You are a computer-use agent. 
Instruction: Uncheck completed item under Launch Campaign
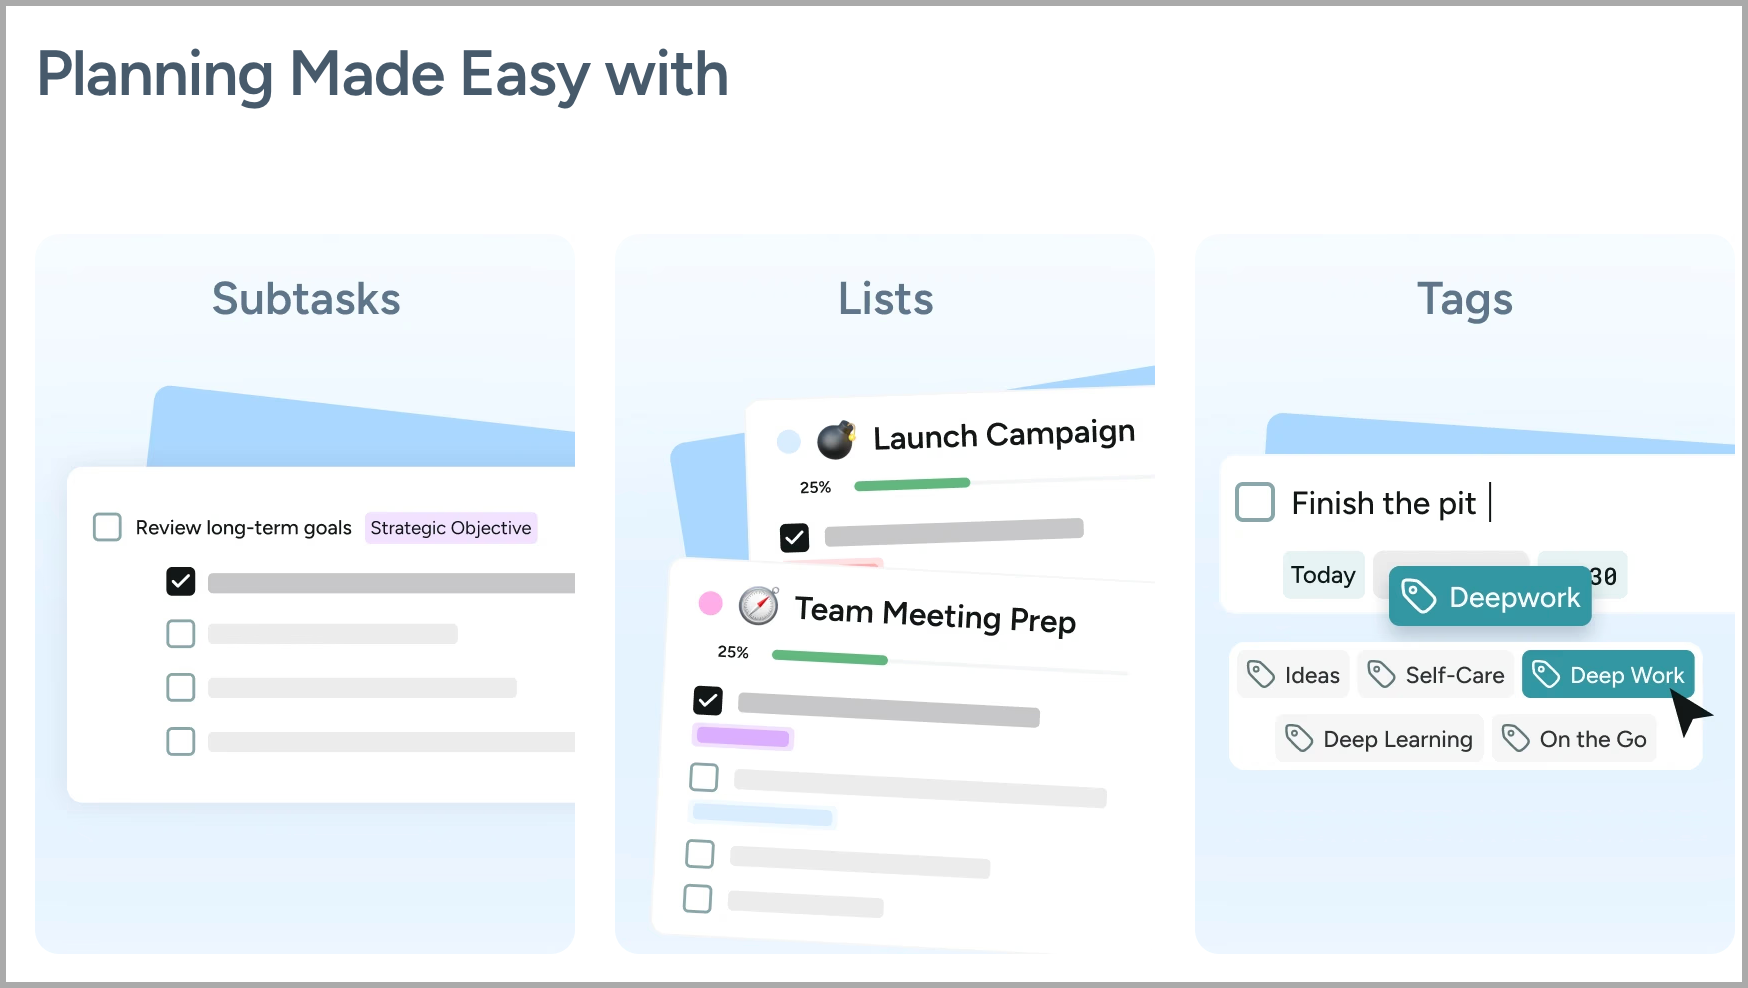coord(794,538)
